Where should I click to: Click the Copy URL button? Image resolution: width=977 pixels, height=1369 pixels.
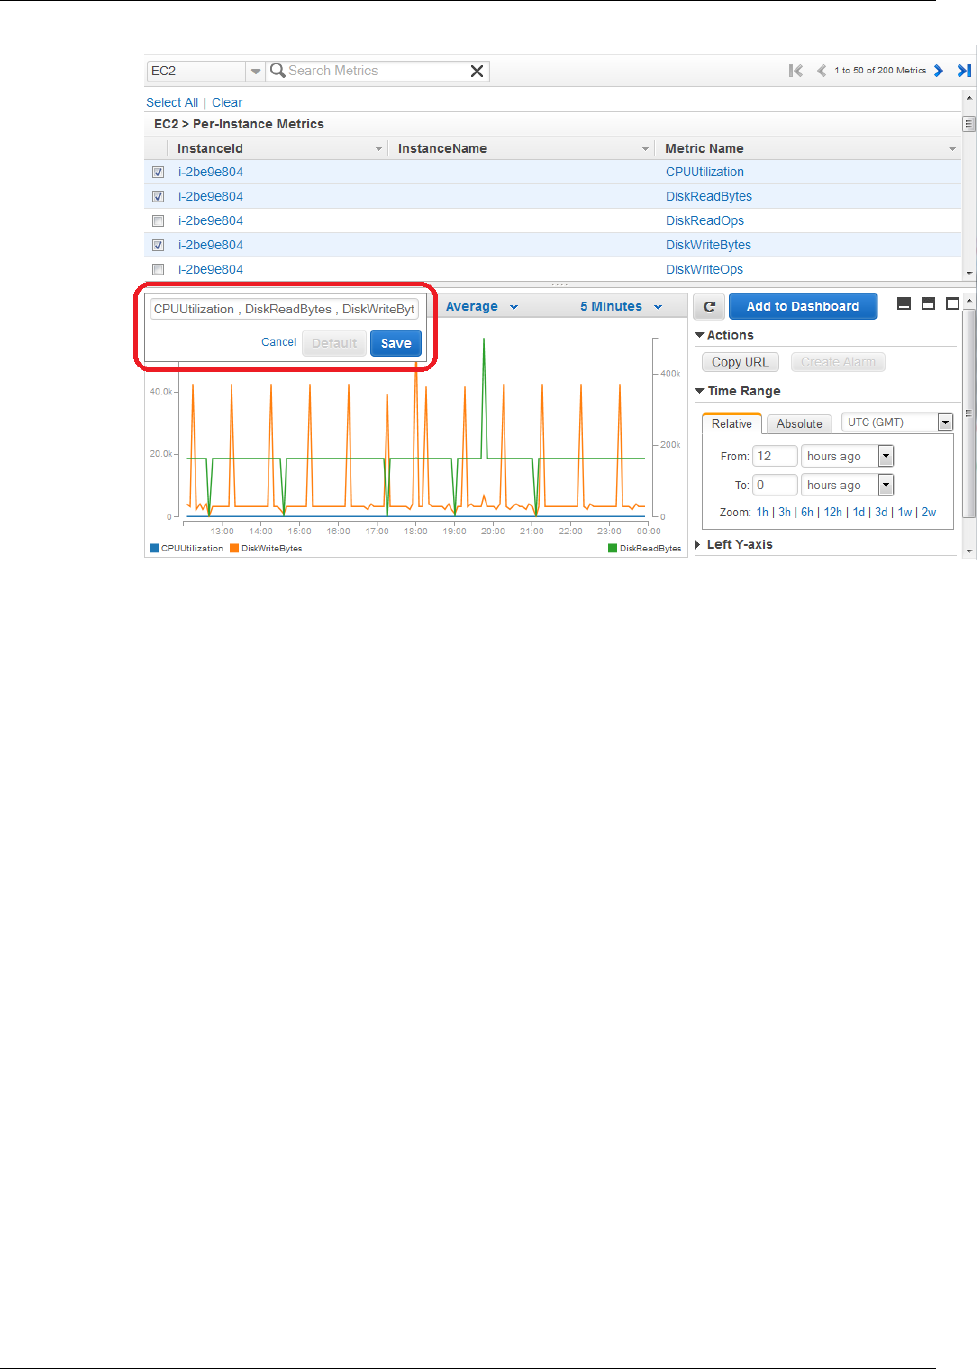point(740,362)
